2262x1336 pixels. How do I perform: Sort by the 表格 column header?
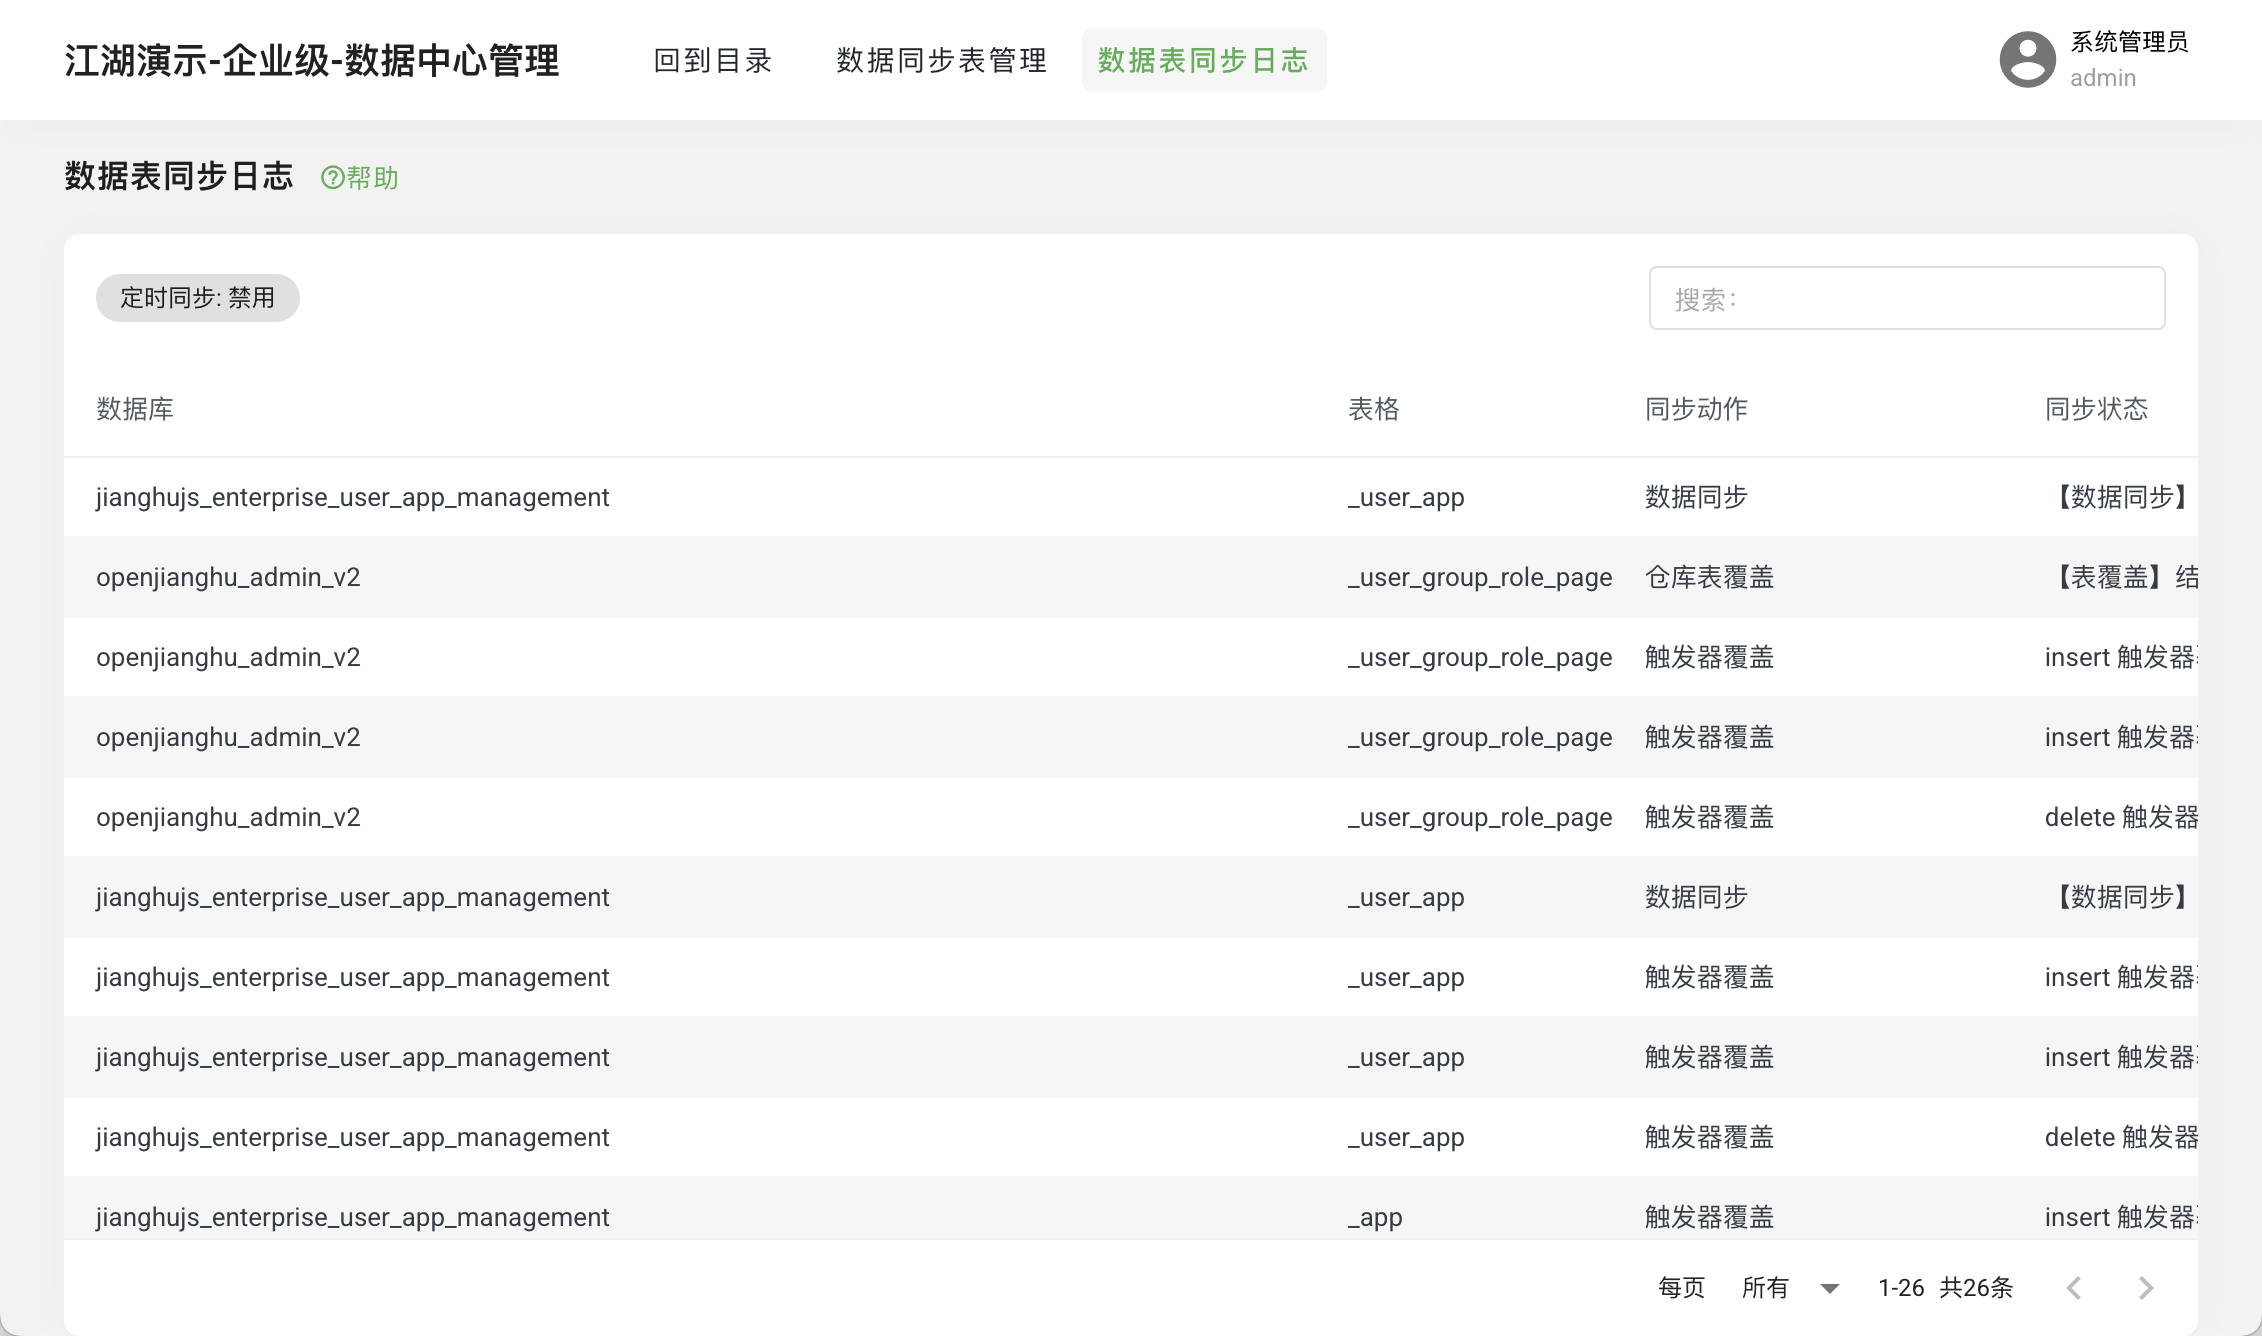pyautogui.click(x=1373, y=409)
